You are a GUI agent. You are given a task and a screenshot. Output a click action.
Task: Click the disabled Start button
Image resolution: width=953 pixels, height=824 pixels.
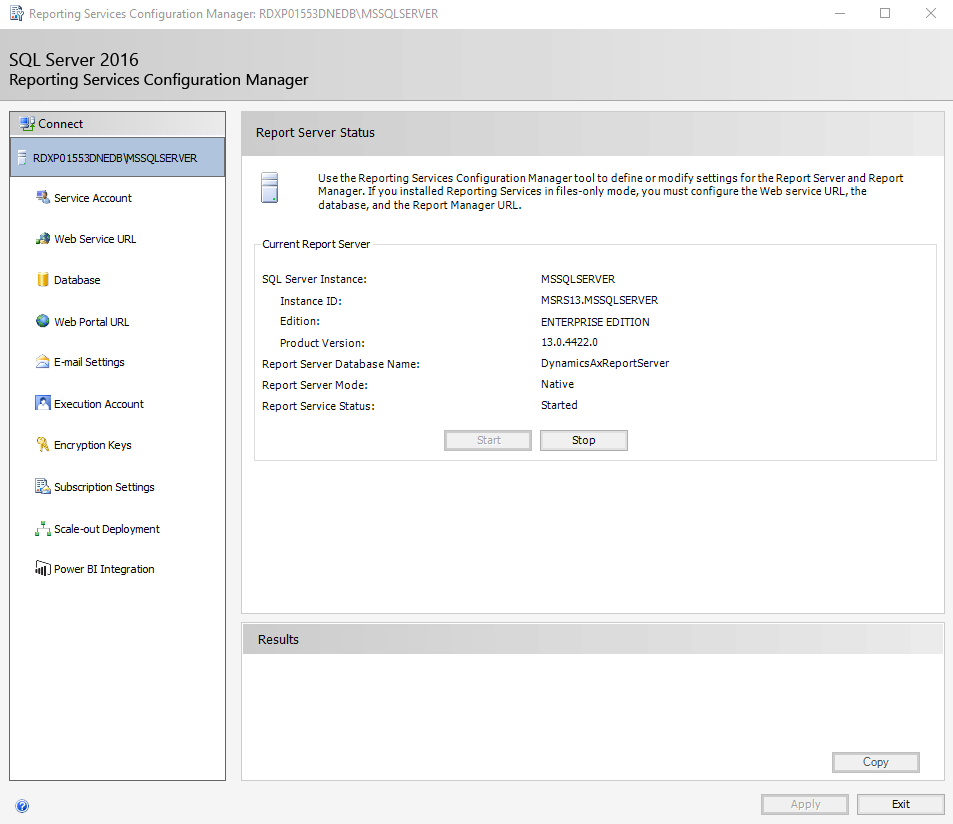[x=487, y=440]
